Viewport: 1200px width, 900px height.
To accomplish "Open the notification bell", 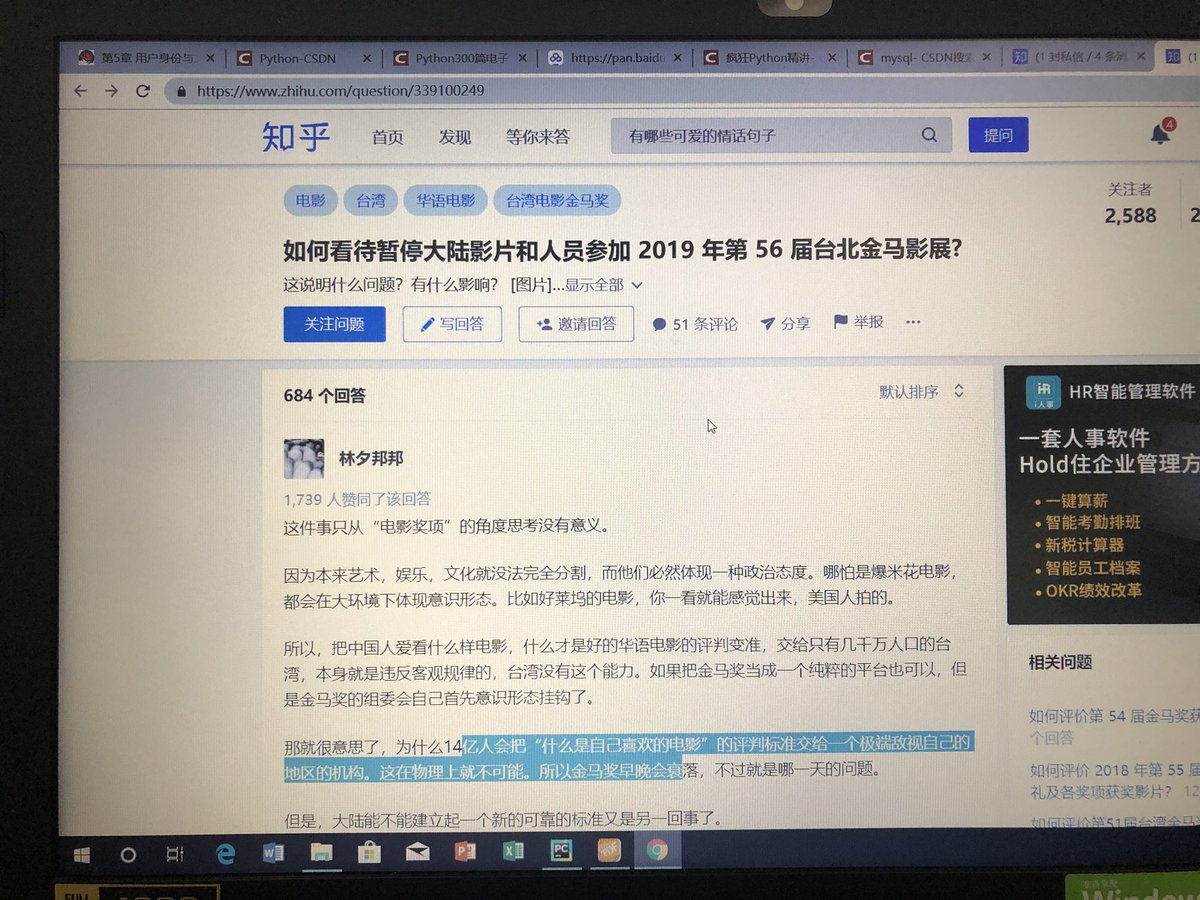I will point(1160,134).
